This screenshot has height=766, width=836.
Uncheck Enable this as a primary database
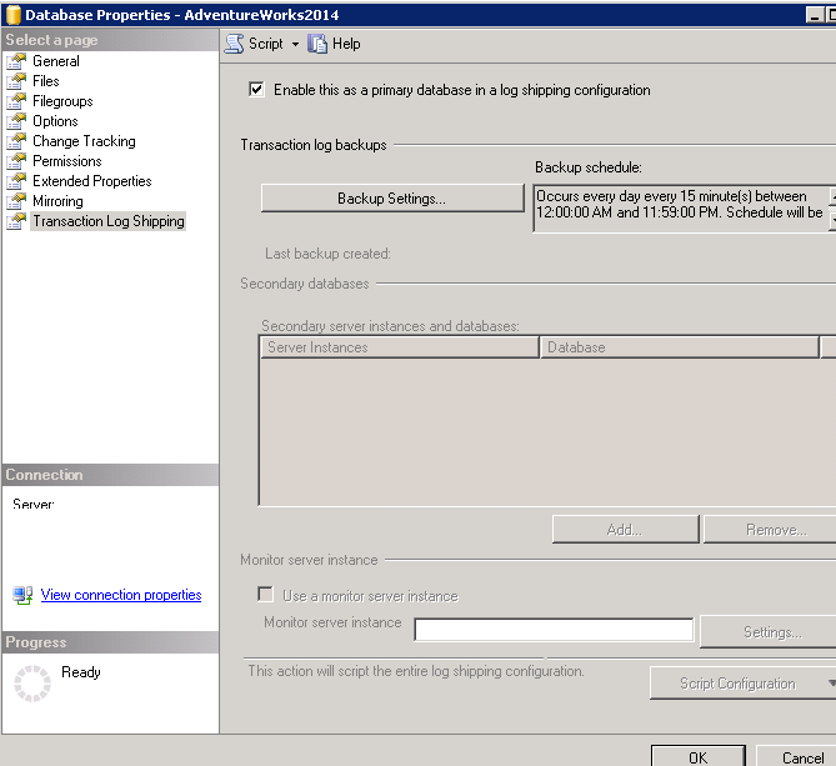[x=256, y=89]
